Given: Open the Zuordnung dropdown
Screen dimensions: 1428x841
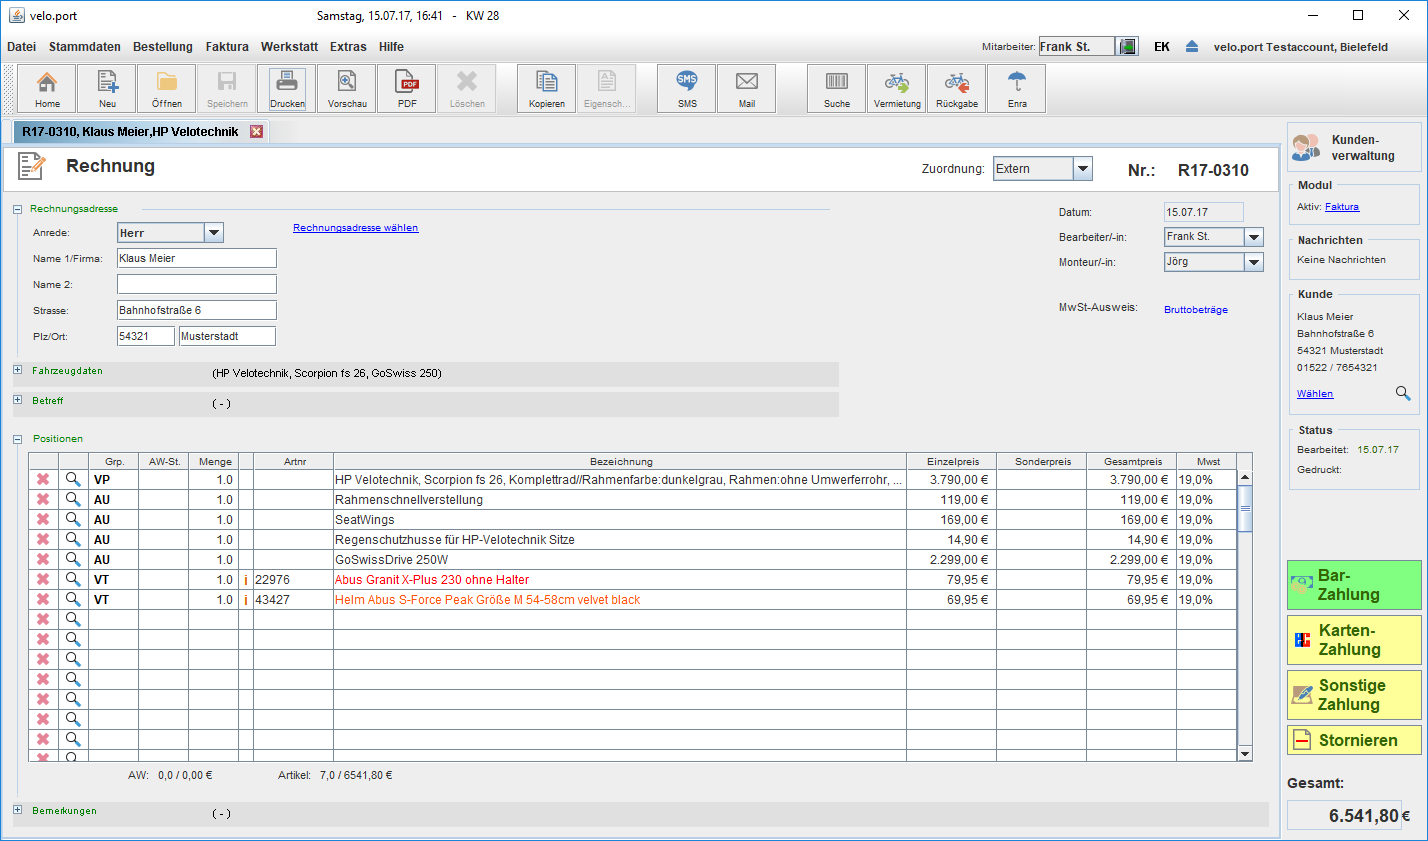Looking at the screenshot, I should (x=1082, y=169).
